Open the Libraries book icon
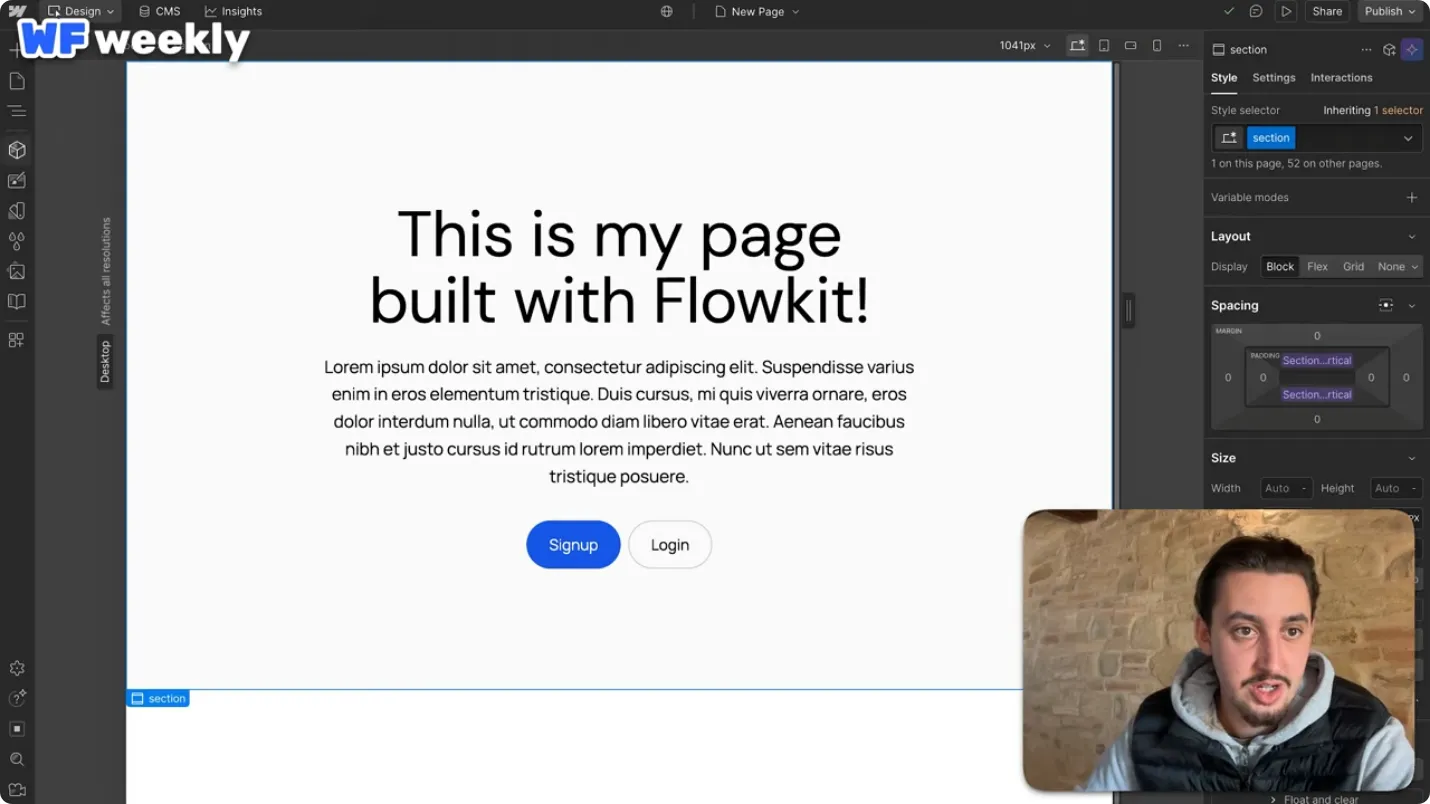This screenshot has height=804, width=1430. pos(17,301)
